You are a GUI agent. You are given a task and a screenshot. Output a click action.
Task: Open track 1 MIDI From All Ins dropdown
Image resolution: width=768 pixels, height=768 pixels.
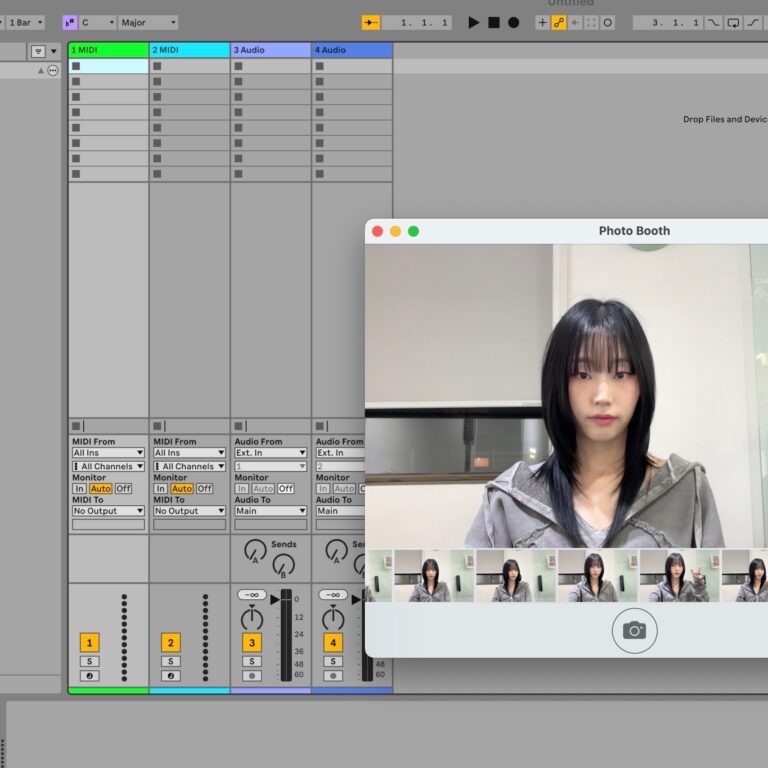click(x=108, y=453)
